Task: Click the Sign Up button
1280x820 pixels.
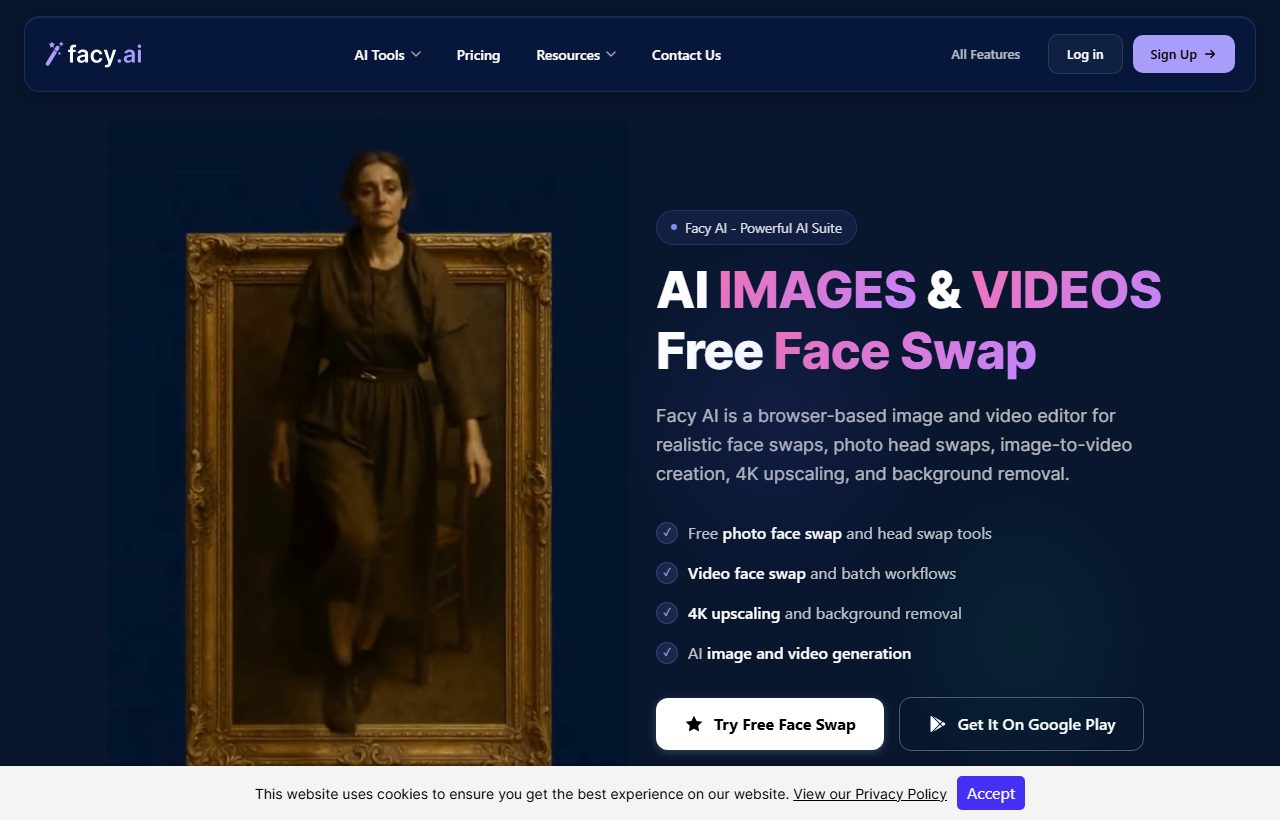Action: tap(1184, 54)
